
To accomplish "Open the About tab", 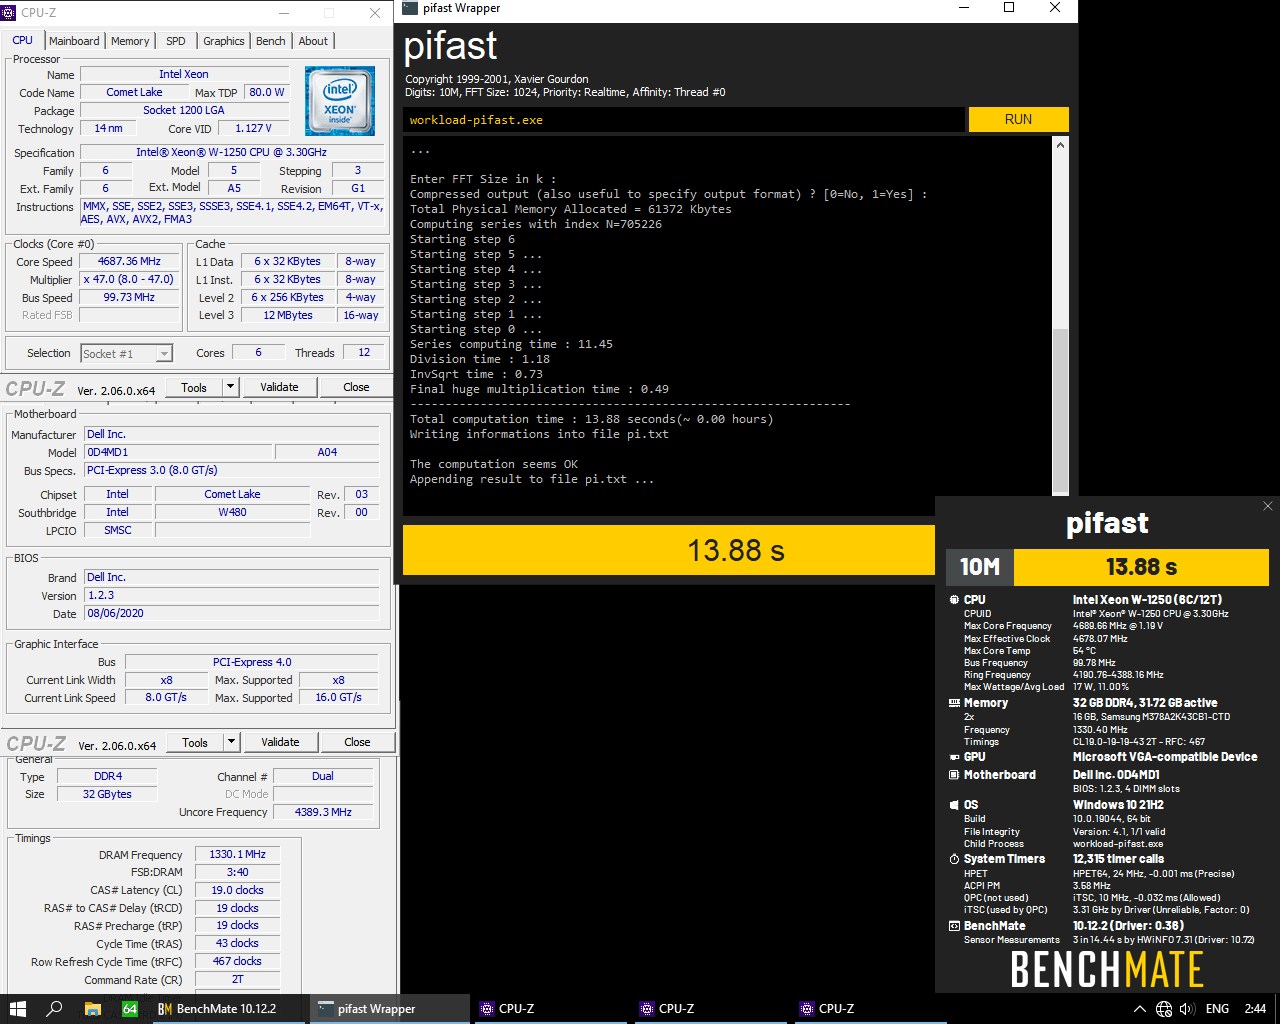I will [313, 41].
